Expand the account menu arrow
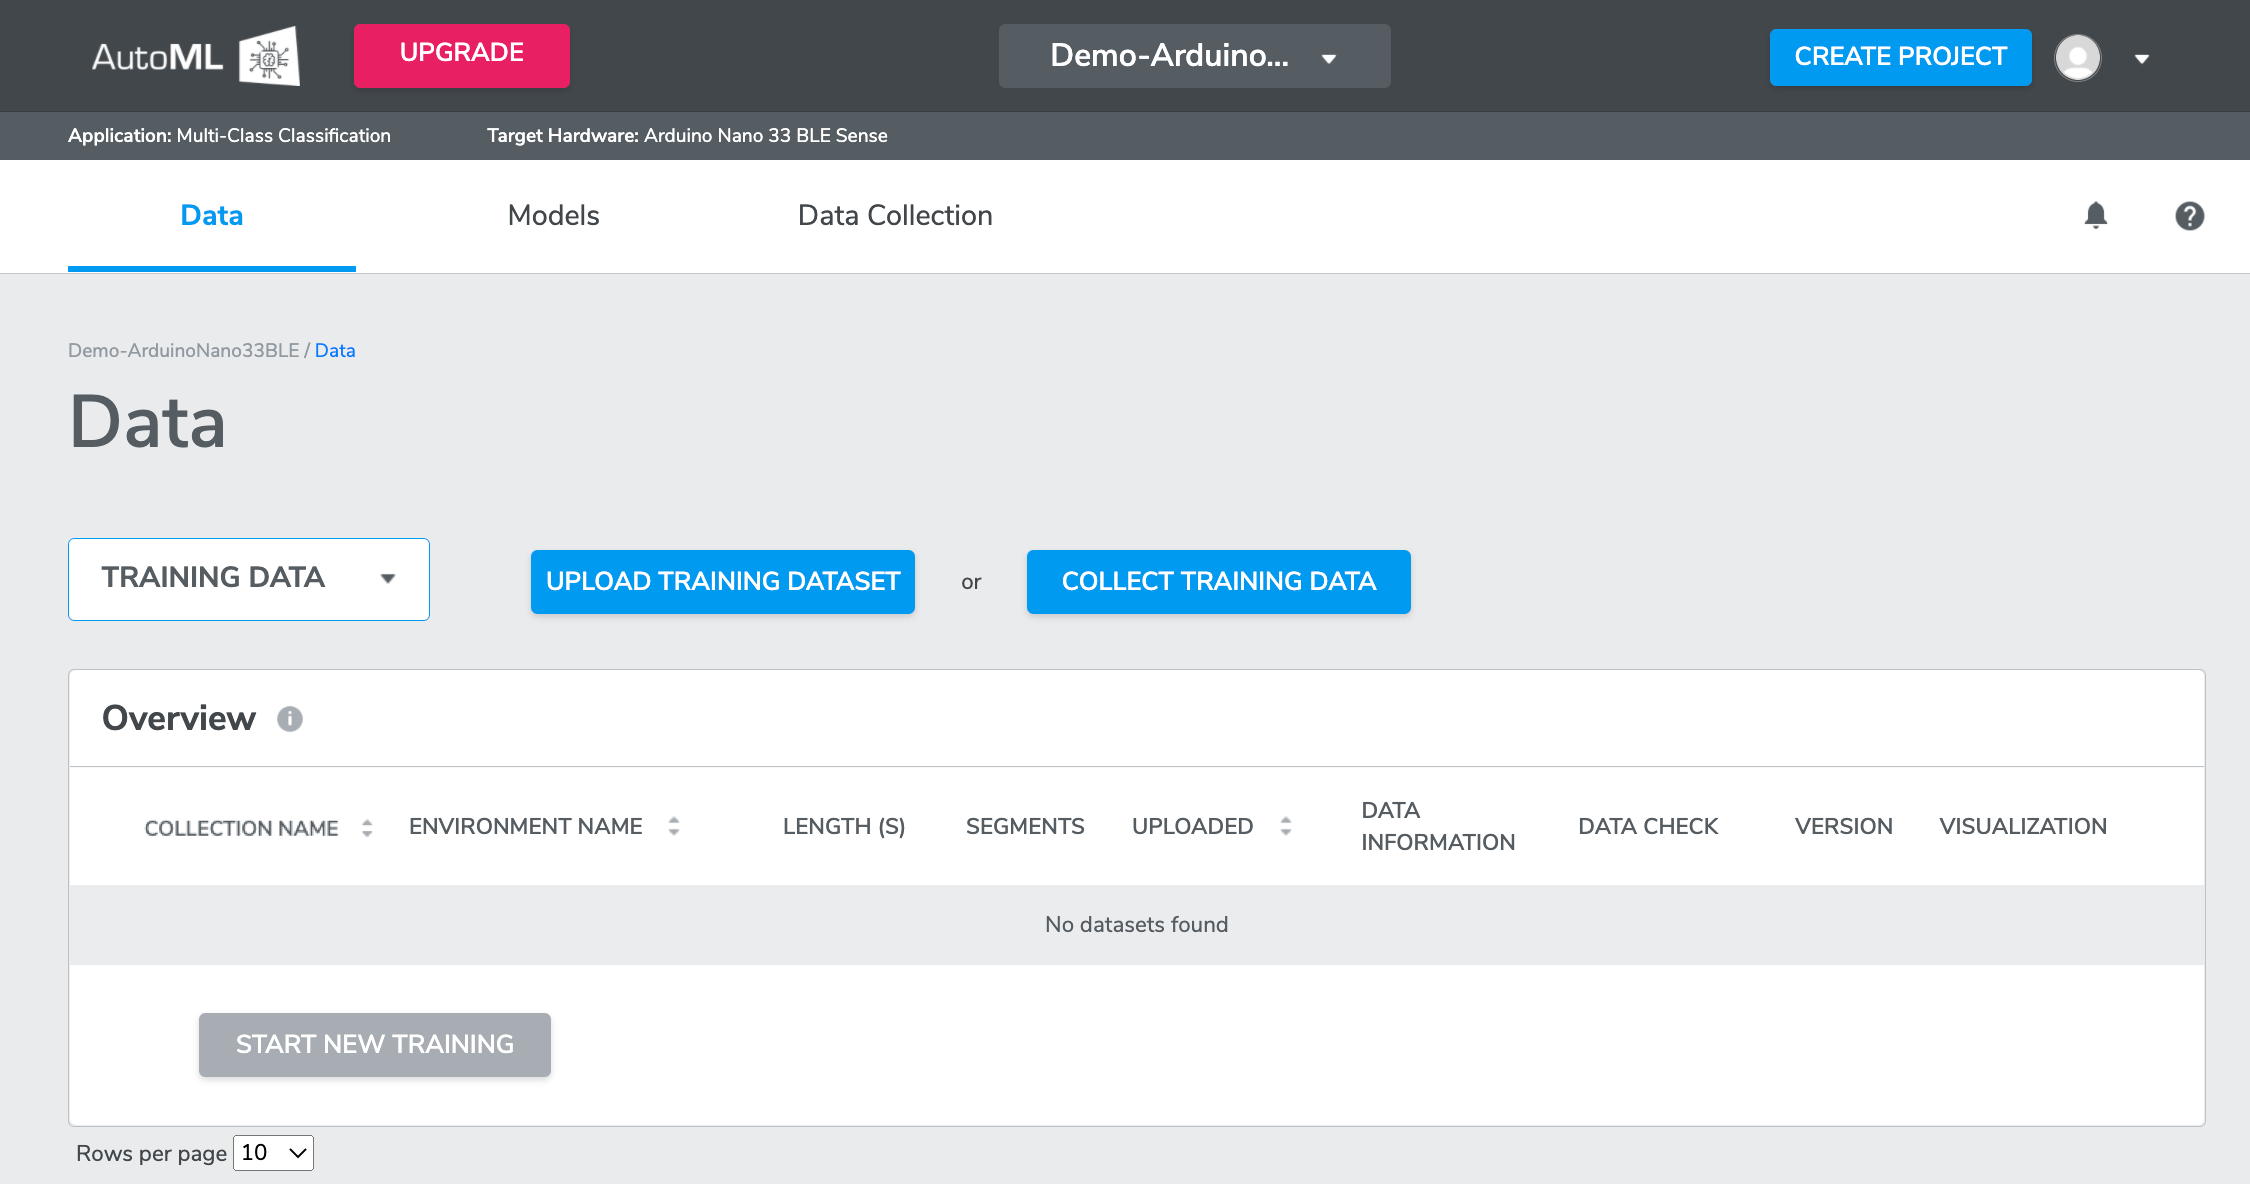 pyautogui.click(x=2142, y=59)
